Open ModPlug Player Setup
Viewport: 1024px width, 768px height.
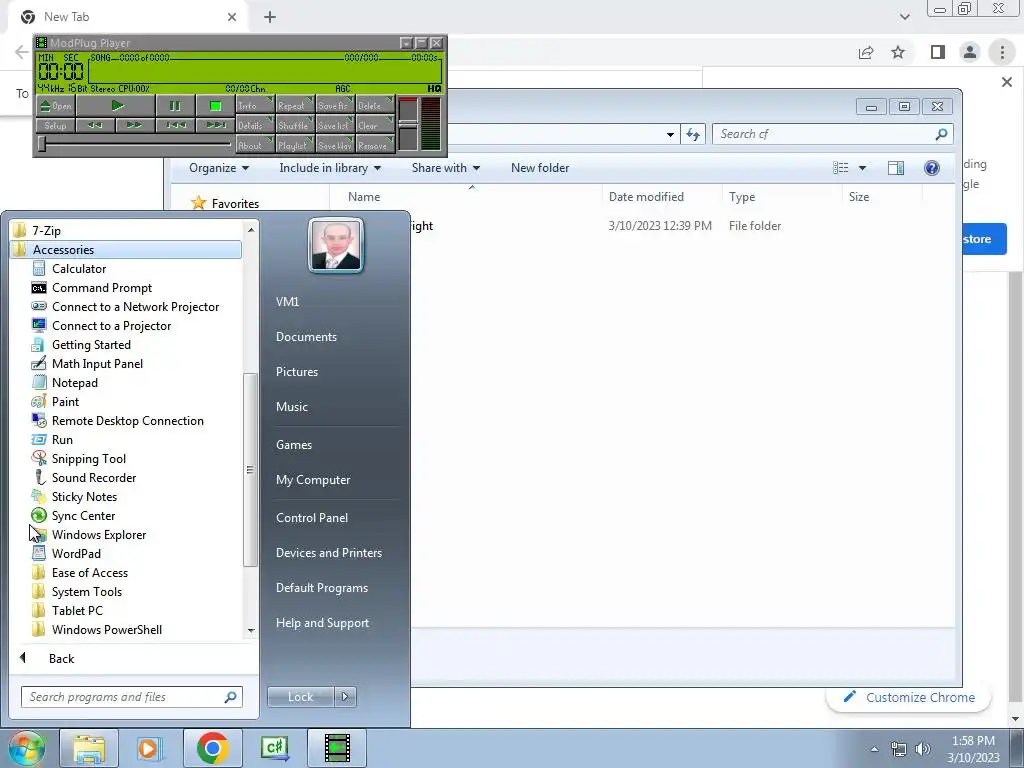tap(56, 125)
